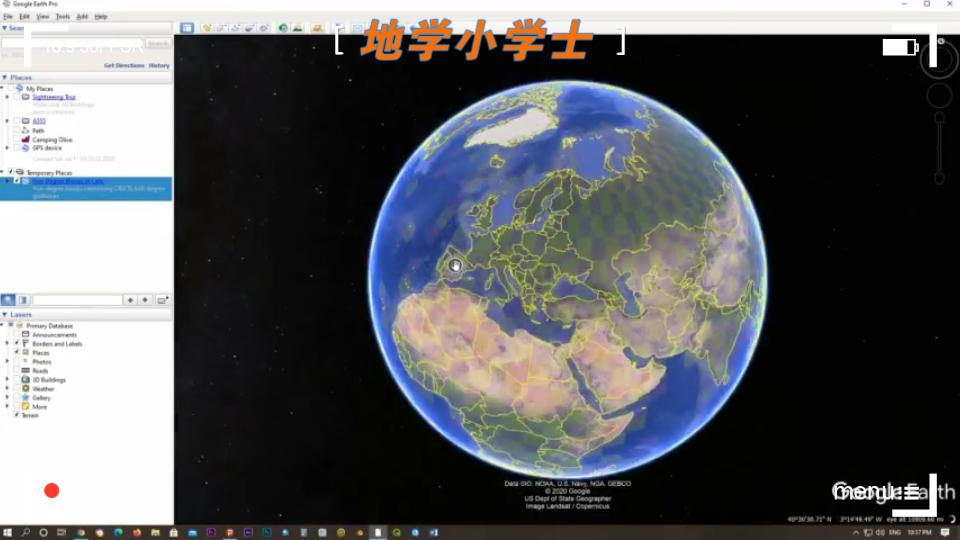
Task: Toggle the sidebar visibility toolbar icon
Action: 187,28
